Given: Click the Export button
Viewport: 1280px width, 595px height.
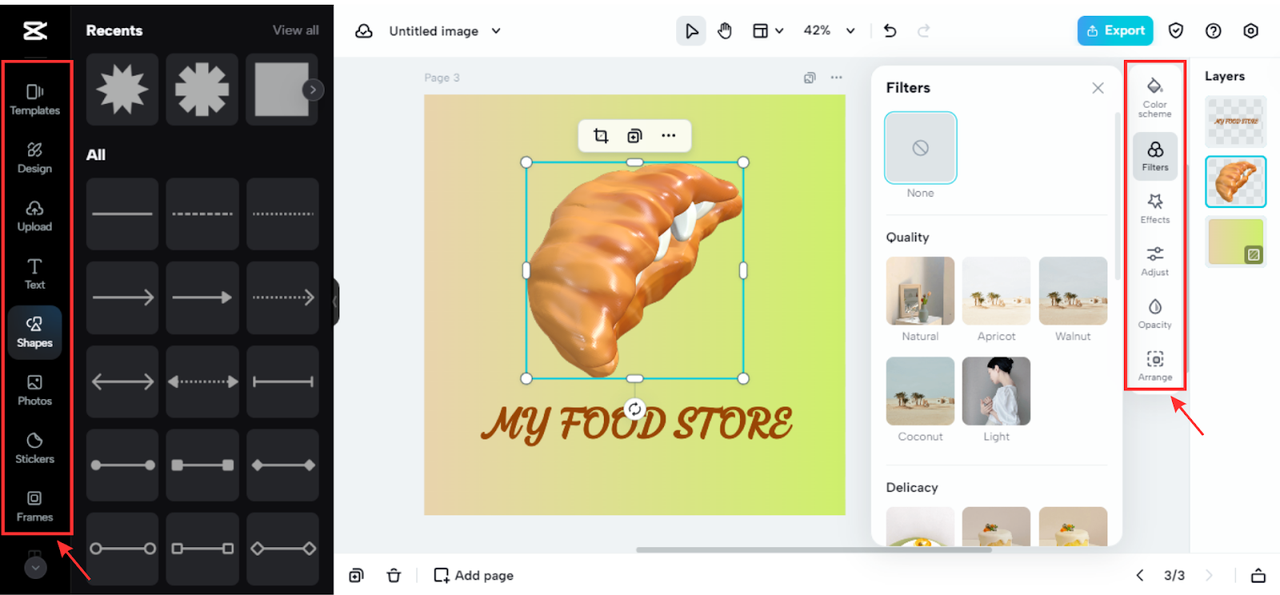Looking at the screenshot, I should tap(1115, 31).
